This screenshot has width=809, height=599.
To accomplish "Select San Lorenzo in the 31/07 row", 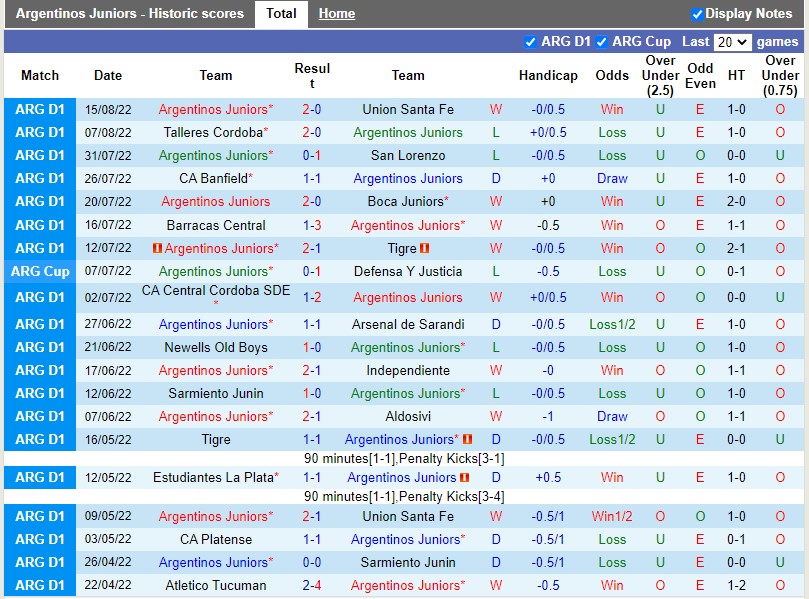I will click(x=408, y=155).
